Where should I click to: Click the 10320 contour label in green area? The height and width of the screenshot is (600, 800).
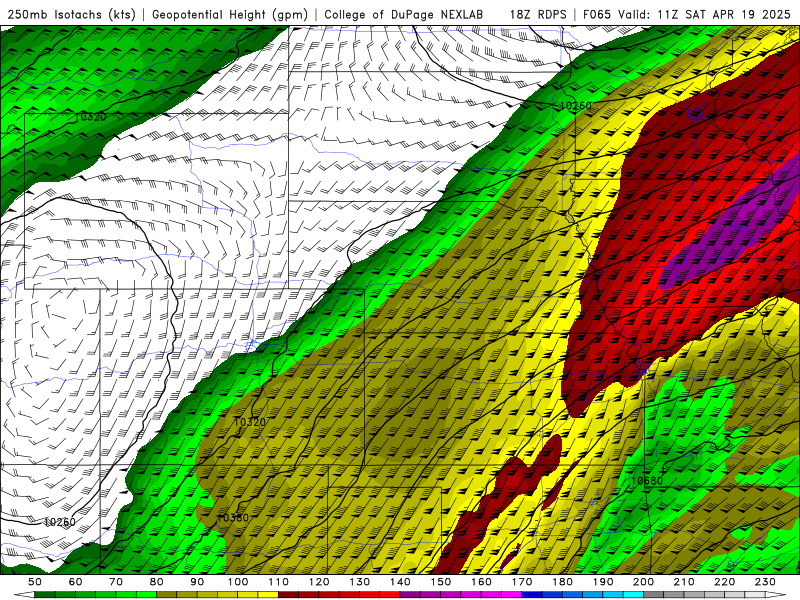pos(90,117)
